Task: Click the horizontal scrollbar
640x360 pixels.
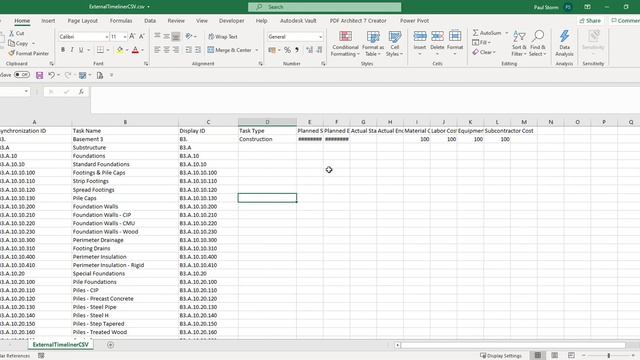Action: [513, 345]
